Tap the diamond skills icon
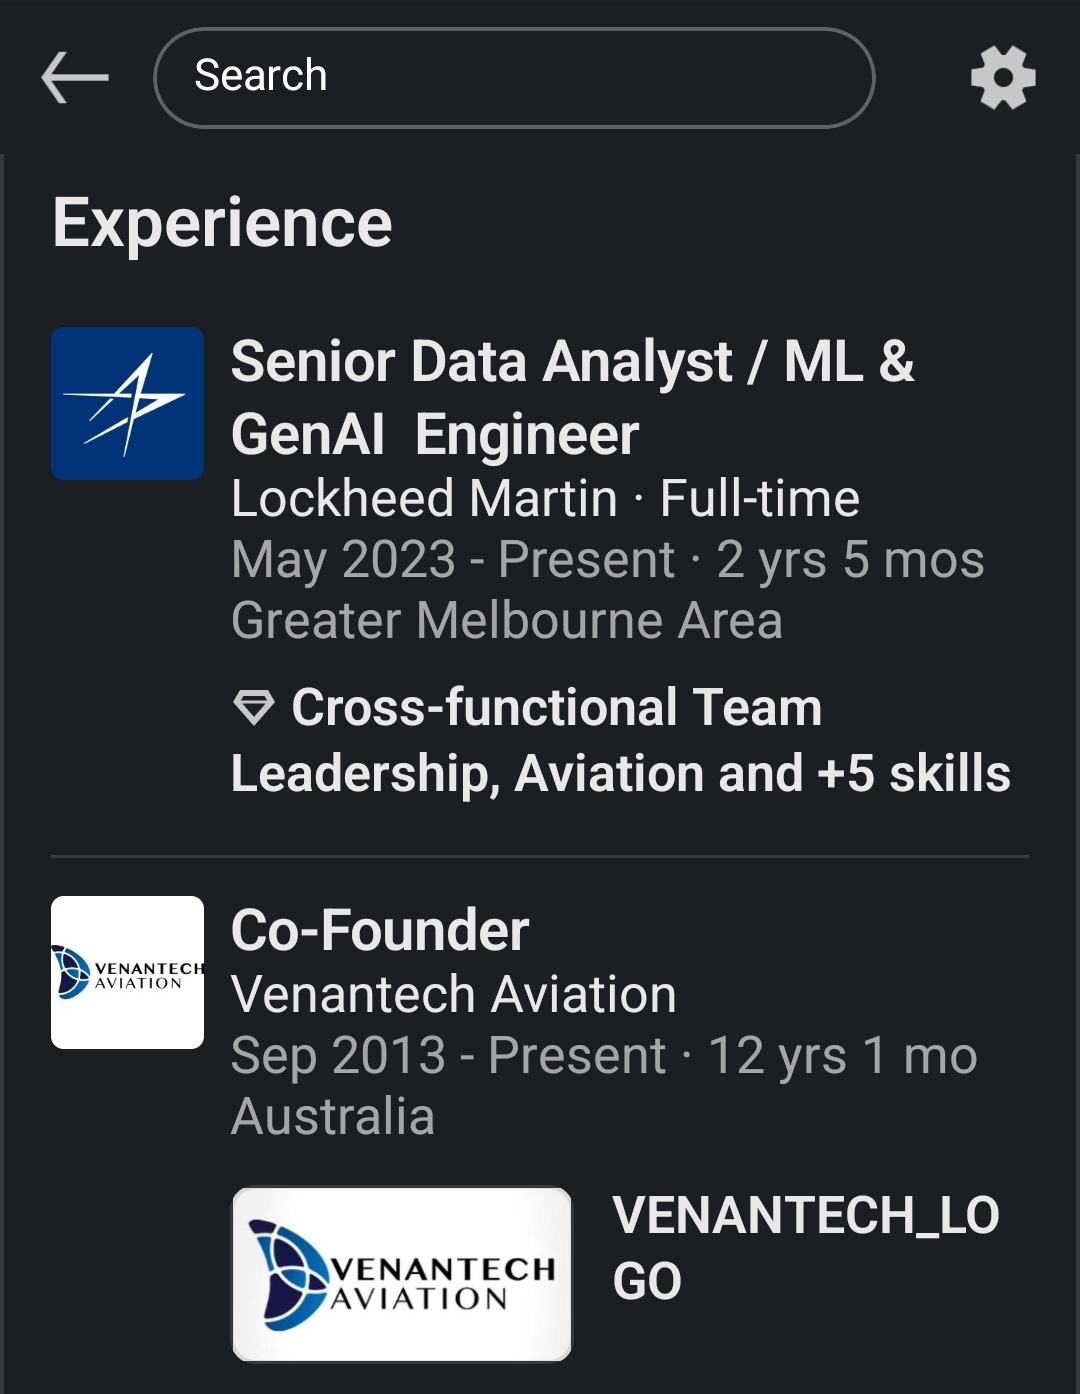Viewport: 1080px width, 1394px height. pos(253,708)
